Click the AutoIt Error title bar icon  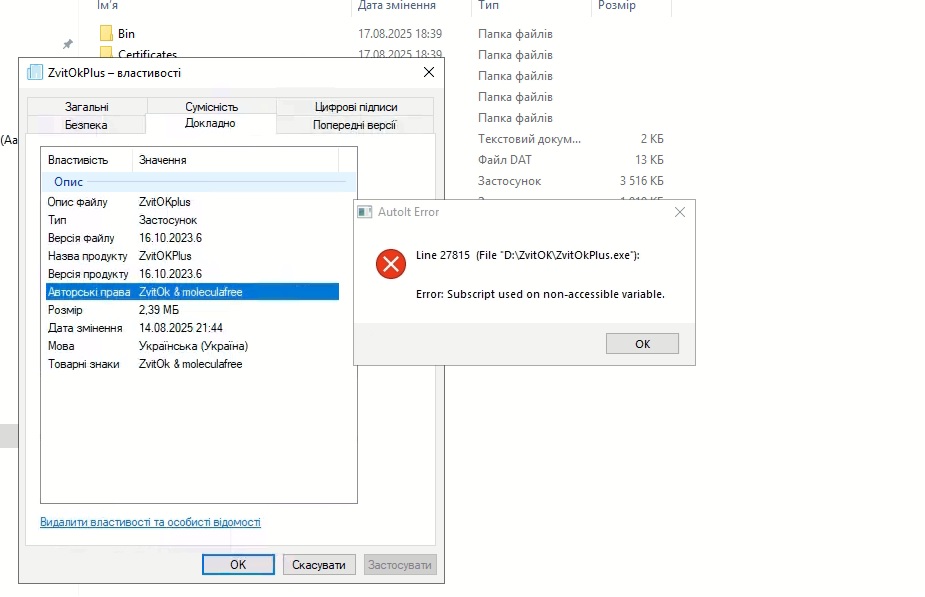365,212
